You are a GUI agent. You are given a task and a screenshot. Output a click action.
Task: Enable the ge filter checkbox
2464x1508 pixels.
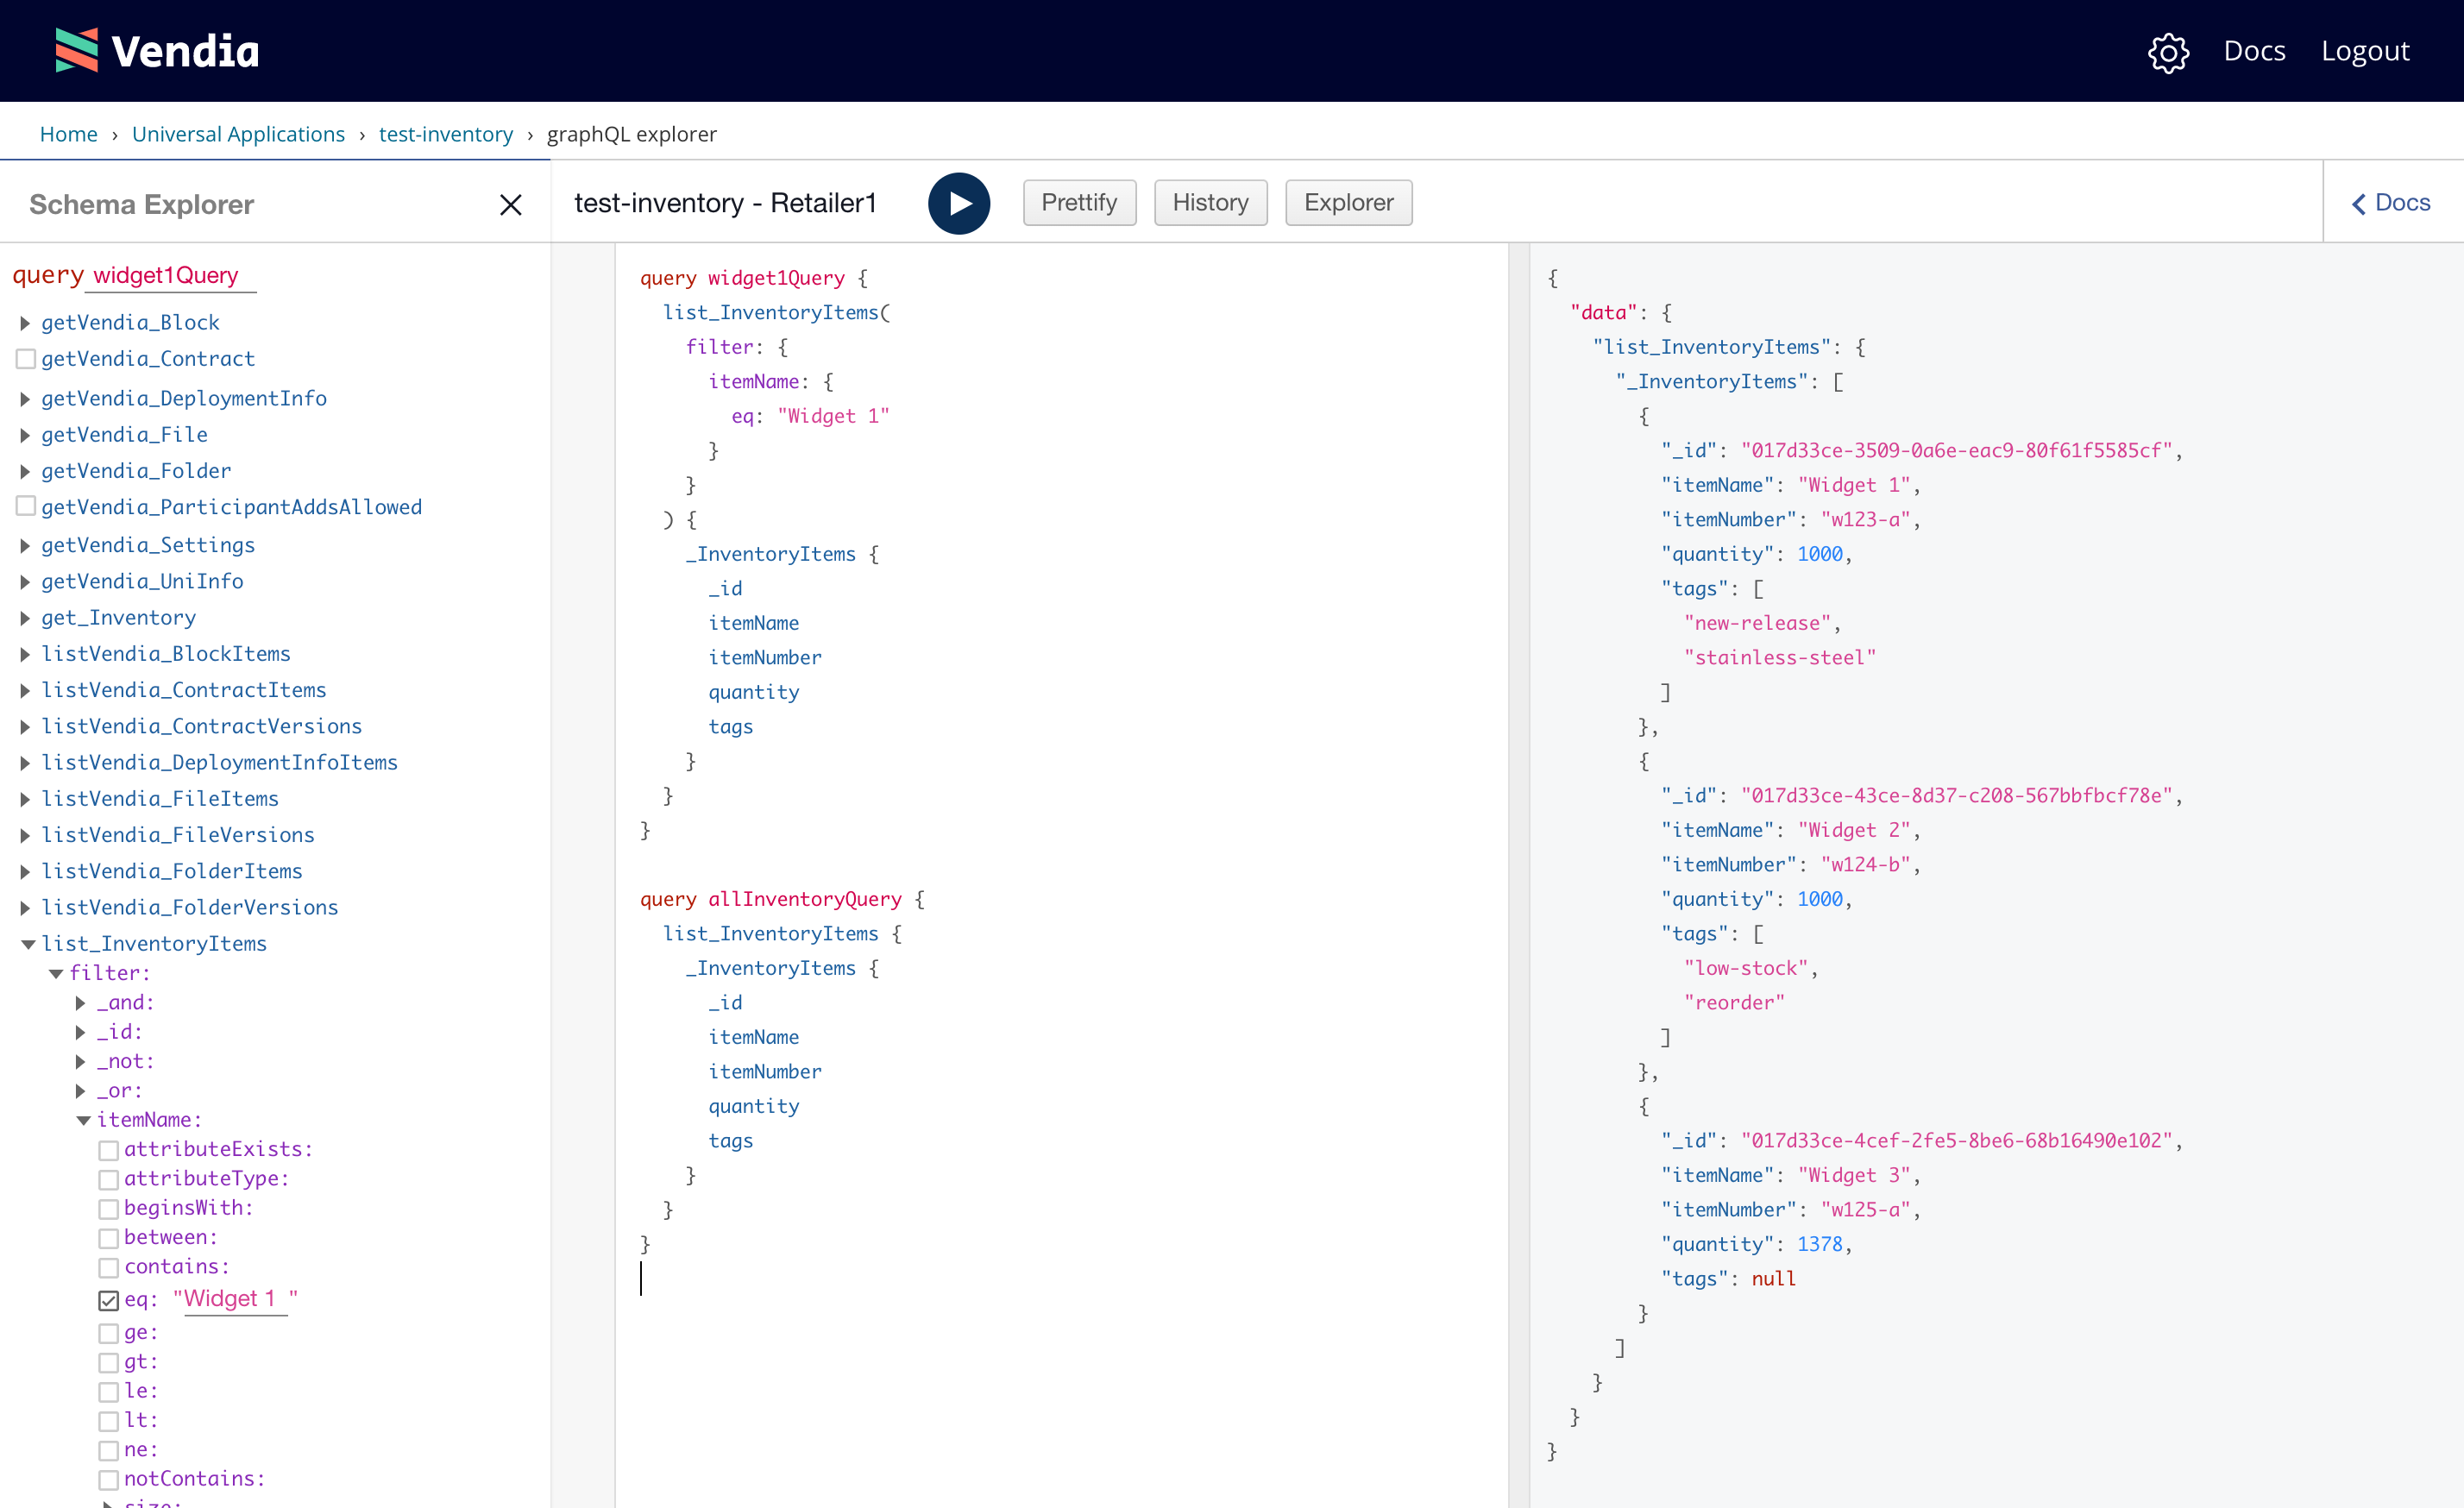tap(108, 1333)
